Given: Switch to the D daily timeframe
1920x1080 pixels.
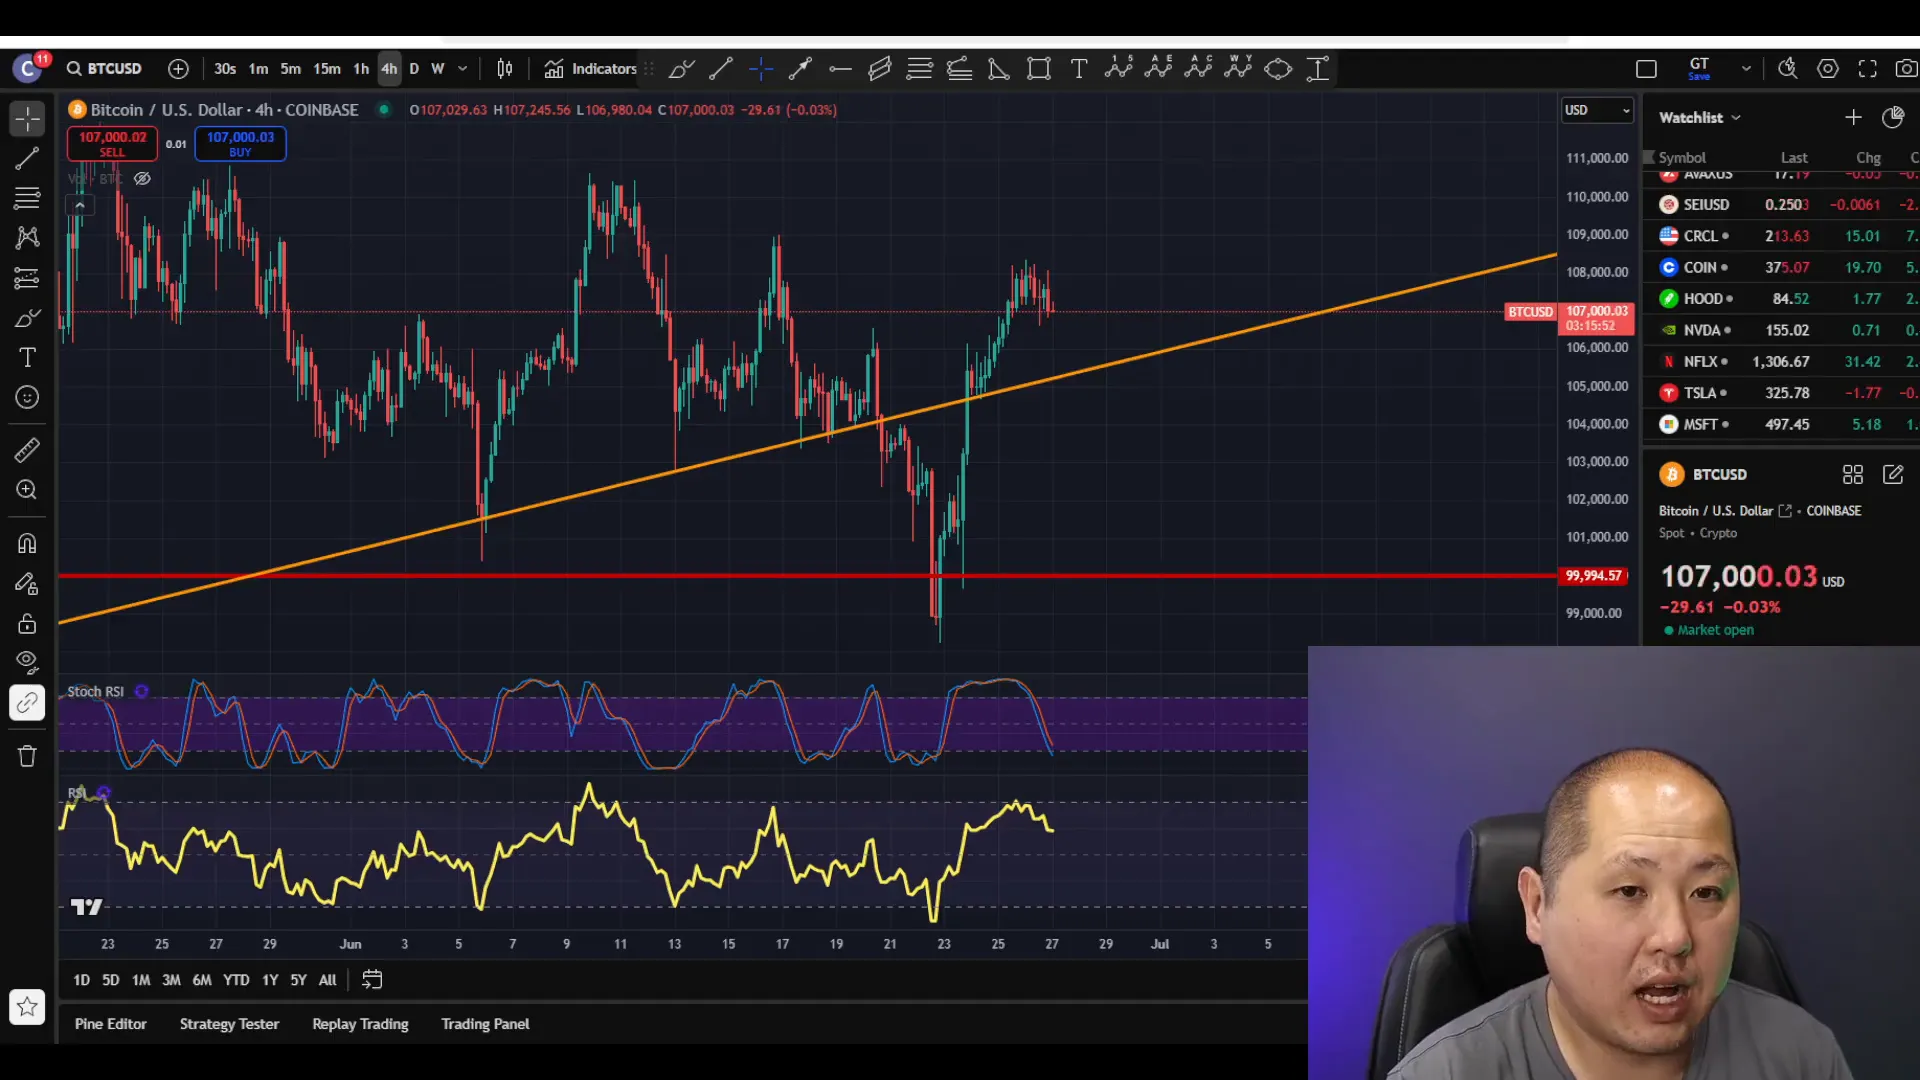Looking at the screenshot, I should (414, 68).
